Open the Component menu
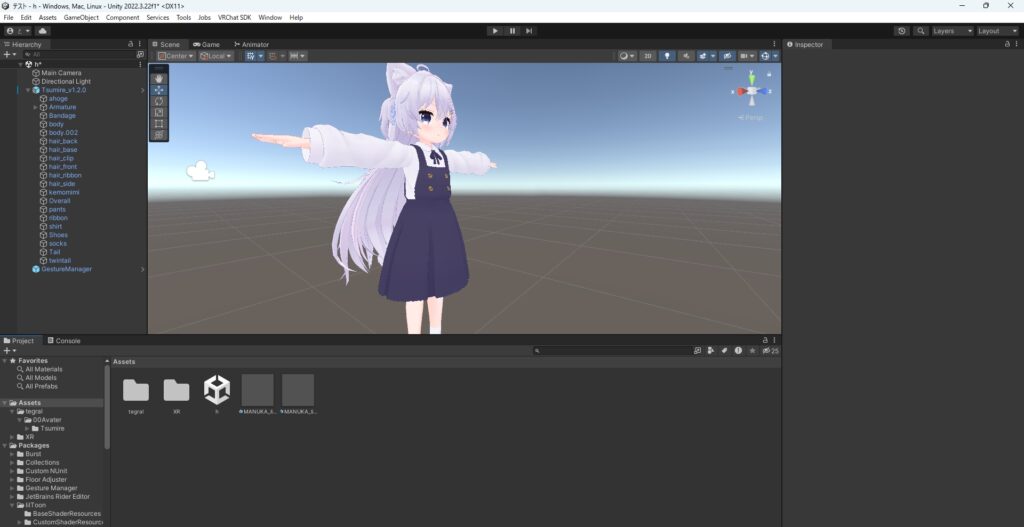 coord(122,18)
